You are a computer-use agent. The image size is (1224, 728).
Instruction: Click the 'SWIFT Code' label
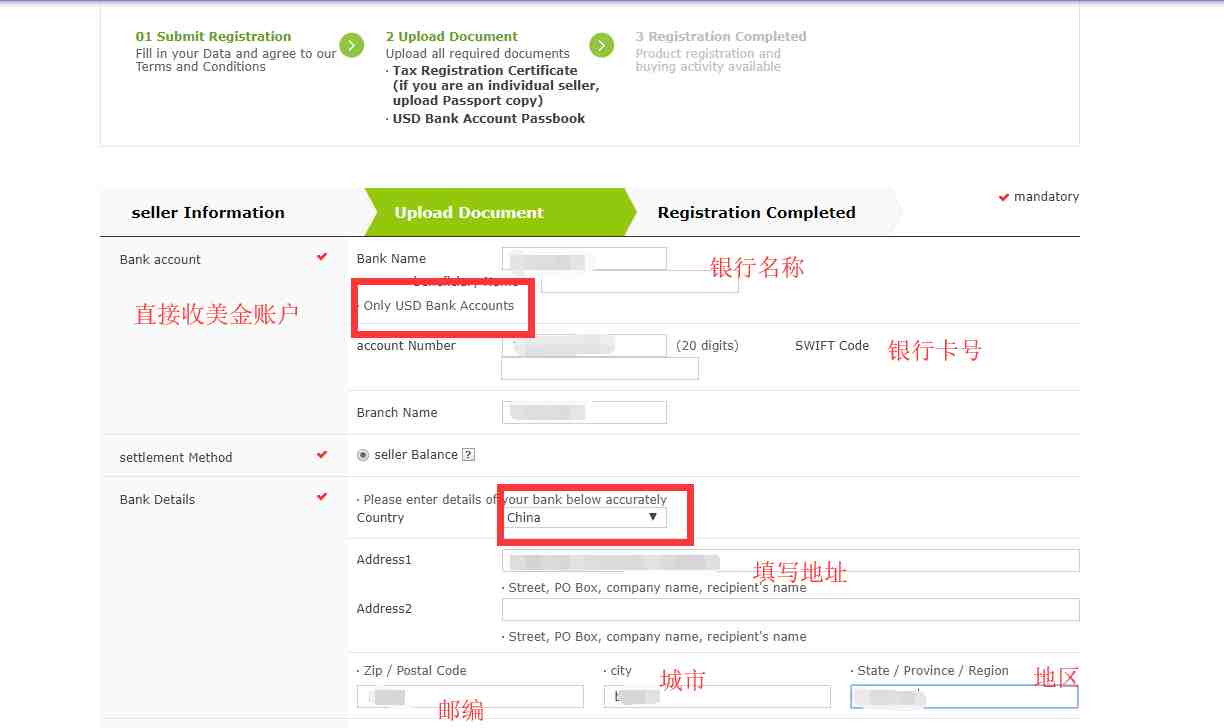832,346
